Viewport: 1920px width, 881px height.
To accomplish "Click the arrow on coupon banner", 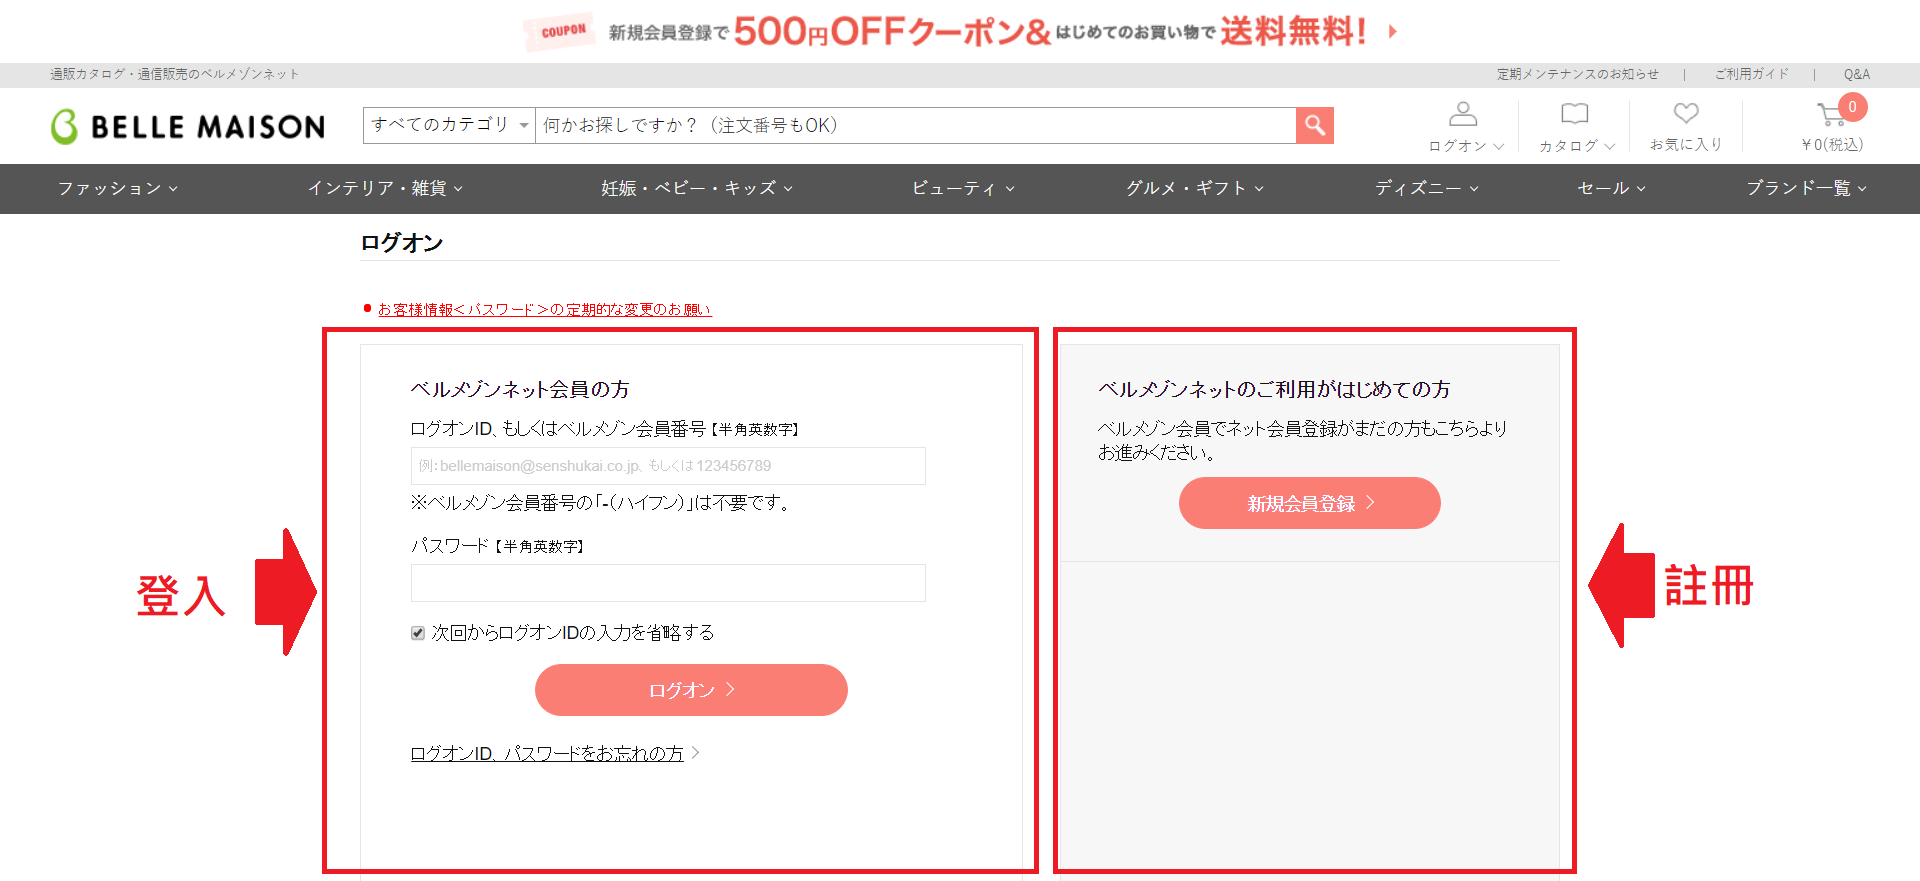I will point(1392,31).
